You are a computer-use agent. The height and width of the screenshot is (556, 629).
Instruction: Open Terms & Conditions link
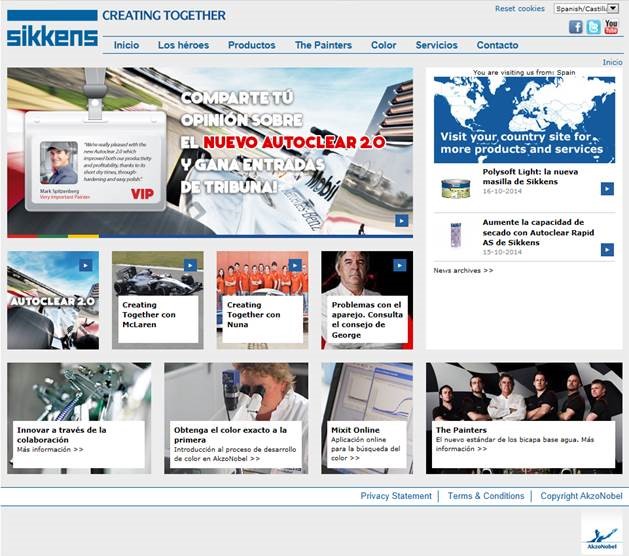pos(486,496)
